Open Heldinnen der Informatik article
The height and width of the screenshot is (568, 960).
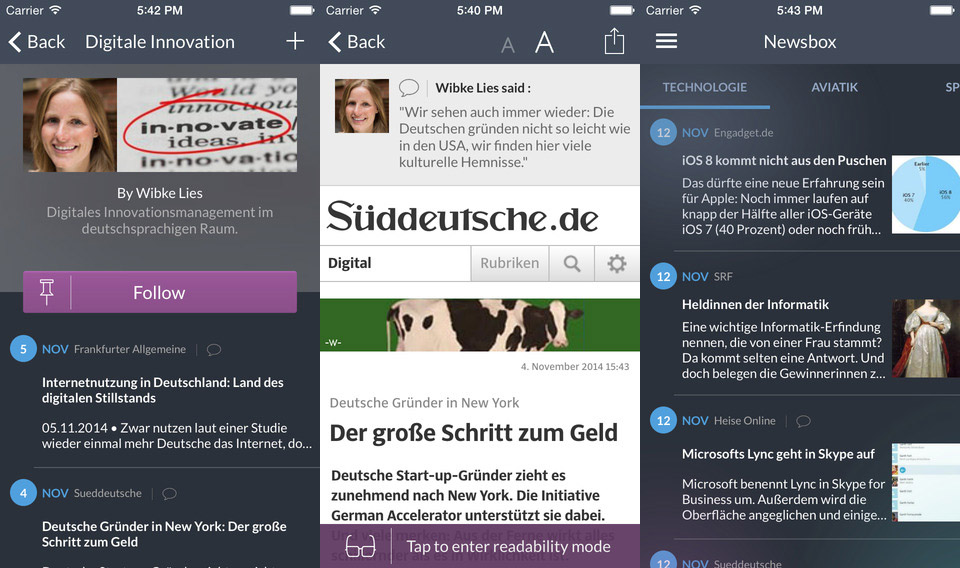tap(755, 304)
